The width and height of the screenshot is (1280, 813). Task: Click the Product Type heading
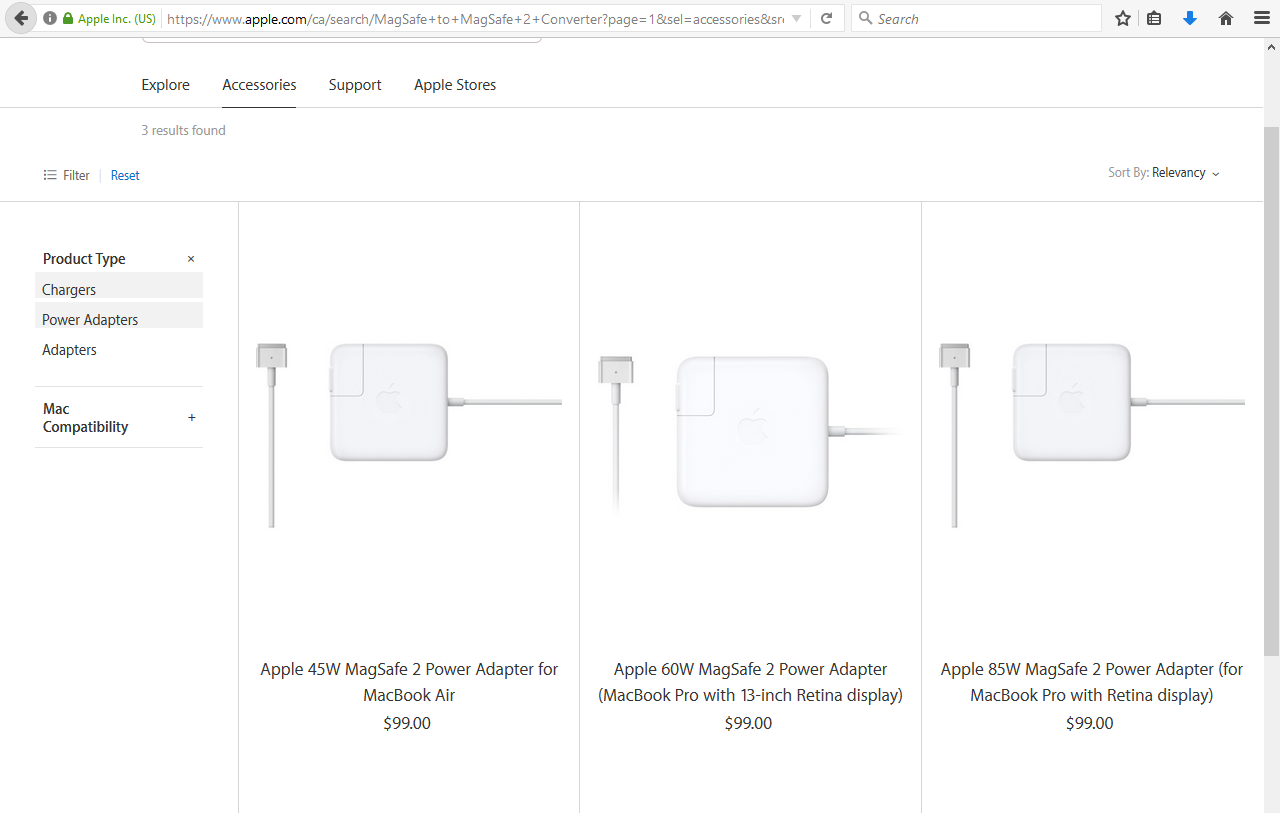pyautogui.click(x=84, y=259)
